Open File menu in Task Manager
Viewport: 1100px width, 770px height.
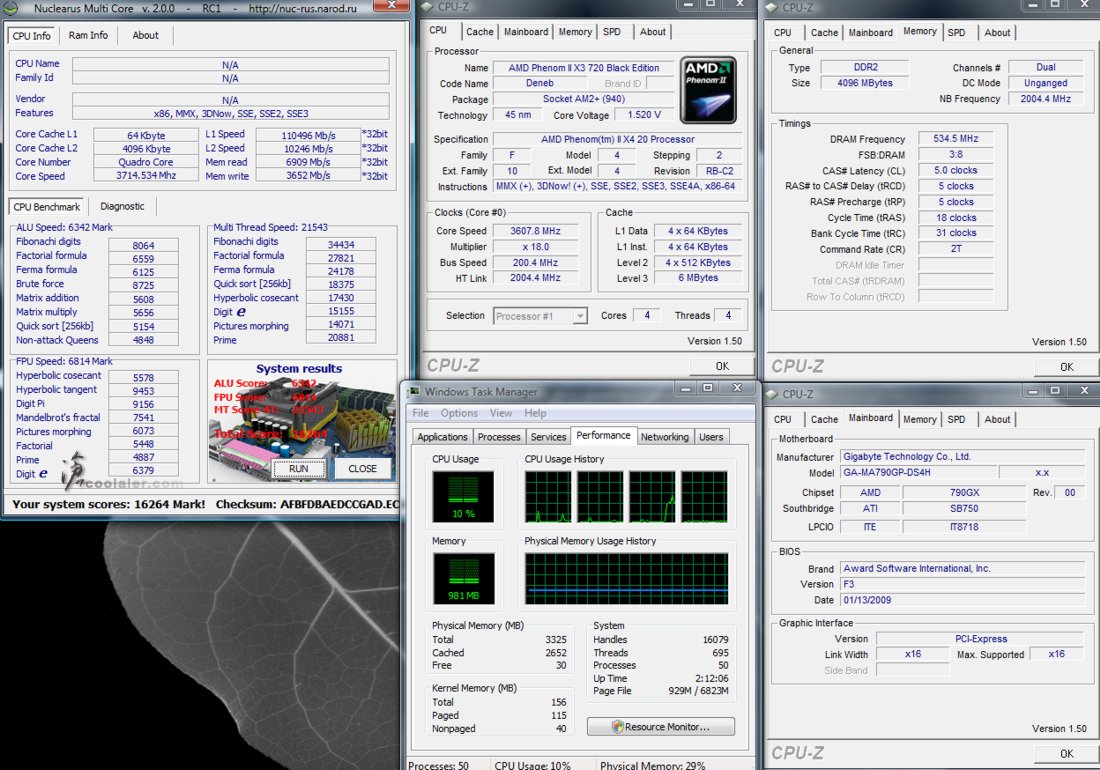tap(421, 413)
